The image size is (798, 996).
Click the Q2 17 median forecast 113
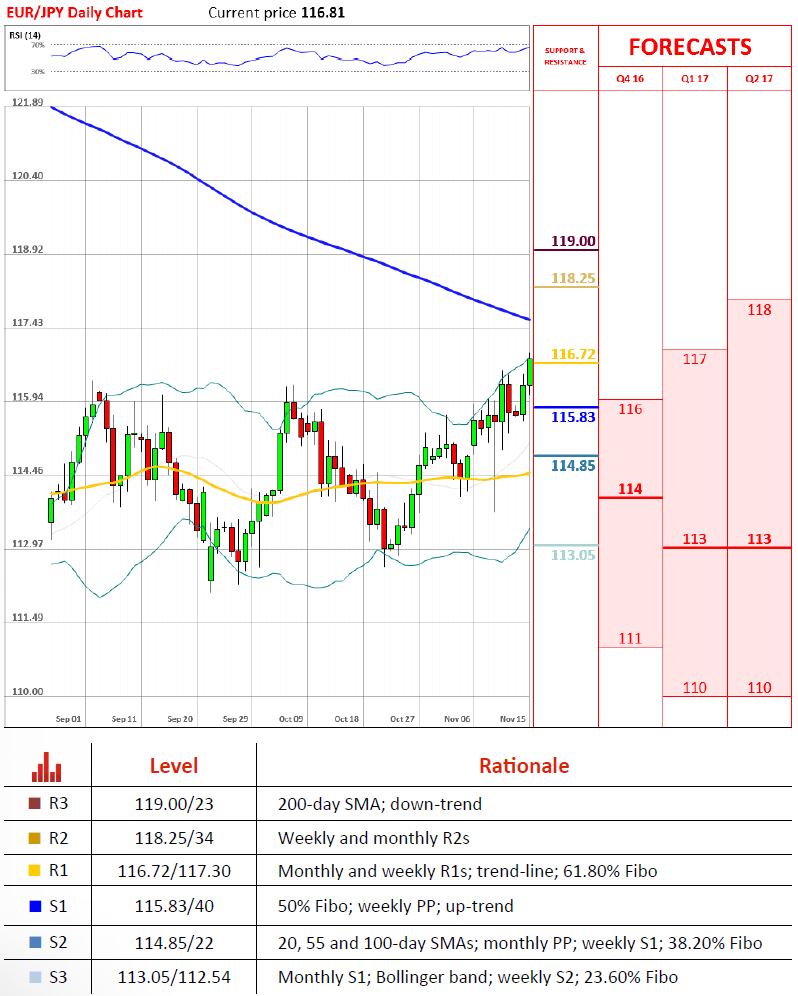pyautogui.click(x=759, y=539)
